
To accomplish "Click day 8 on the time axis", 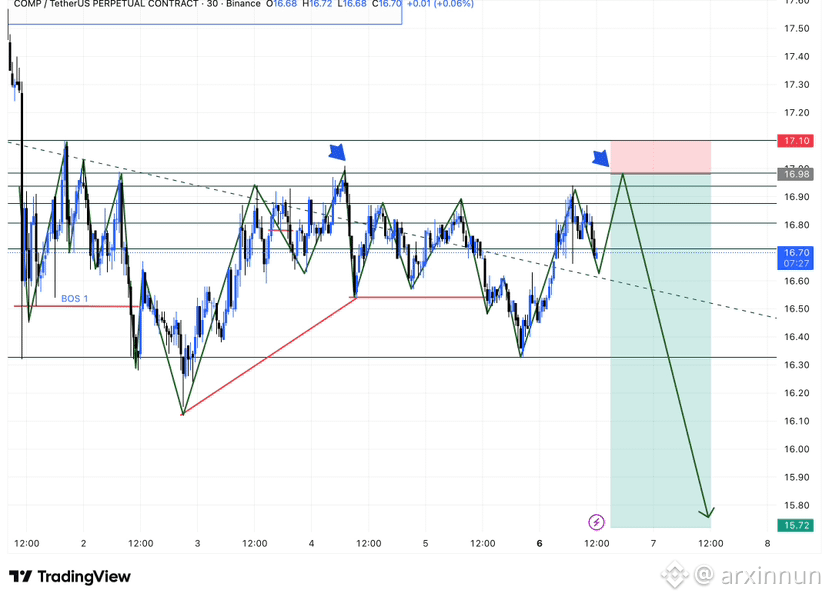I will (x=767, y=543).
